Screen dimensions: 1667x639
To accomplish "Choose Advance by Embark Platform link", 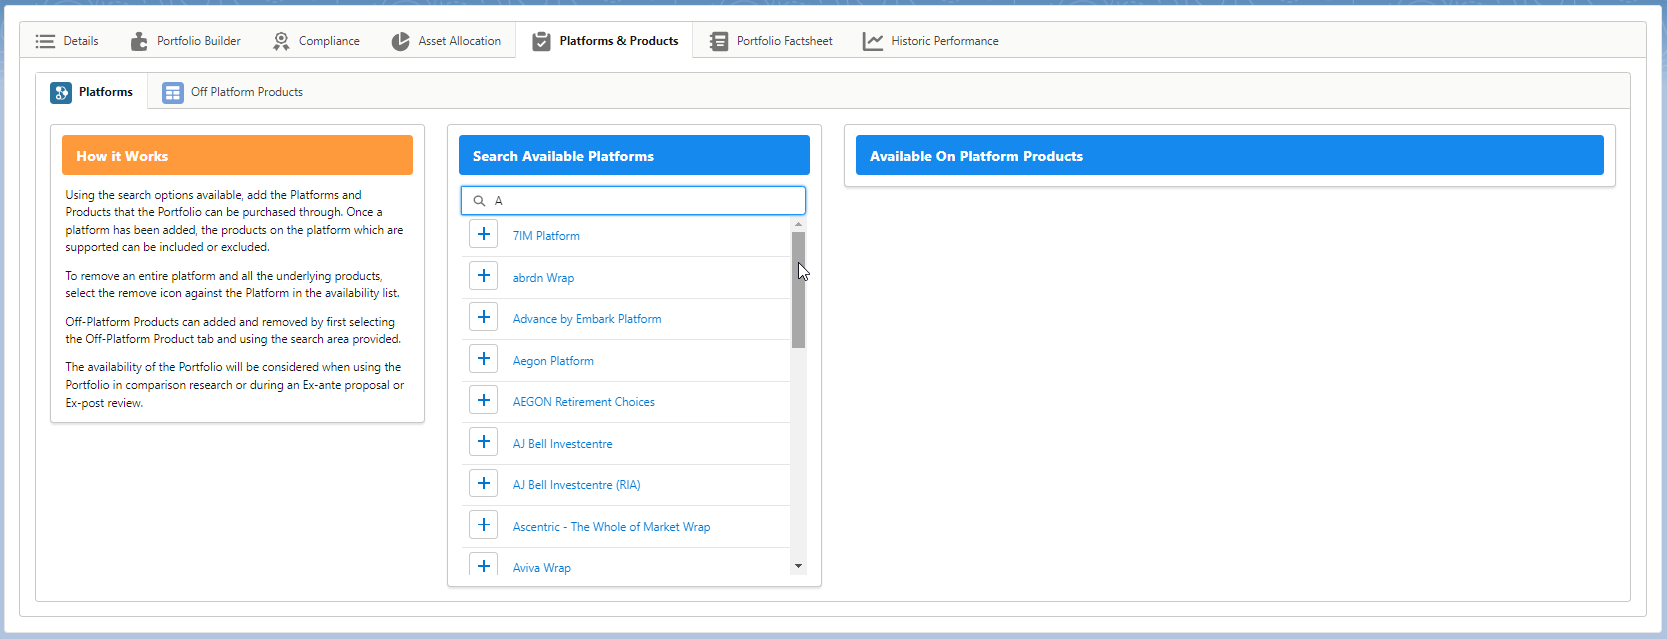I will [587, 319].
